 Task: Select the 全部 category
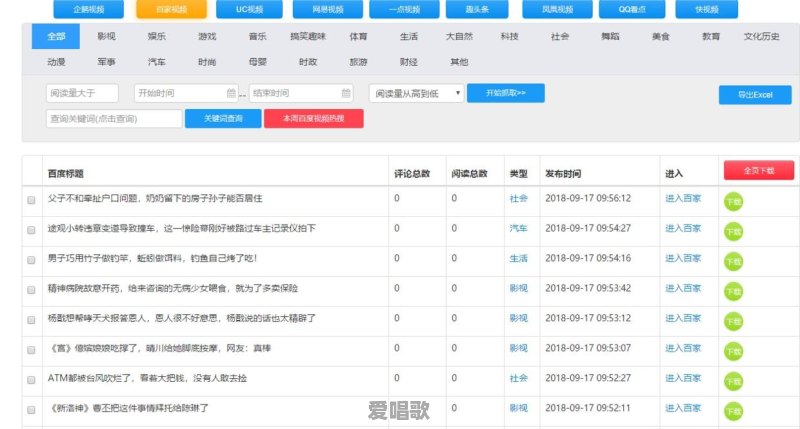click(x=56, y=36)
